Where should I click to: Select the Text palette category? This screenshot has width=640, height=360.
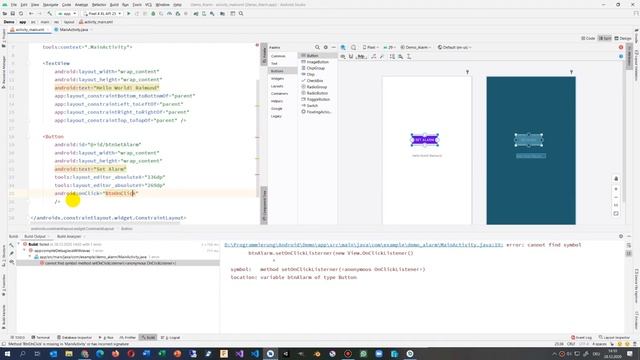click(x=282, y=63)
